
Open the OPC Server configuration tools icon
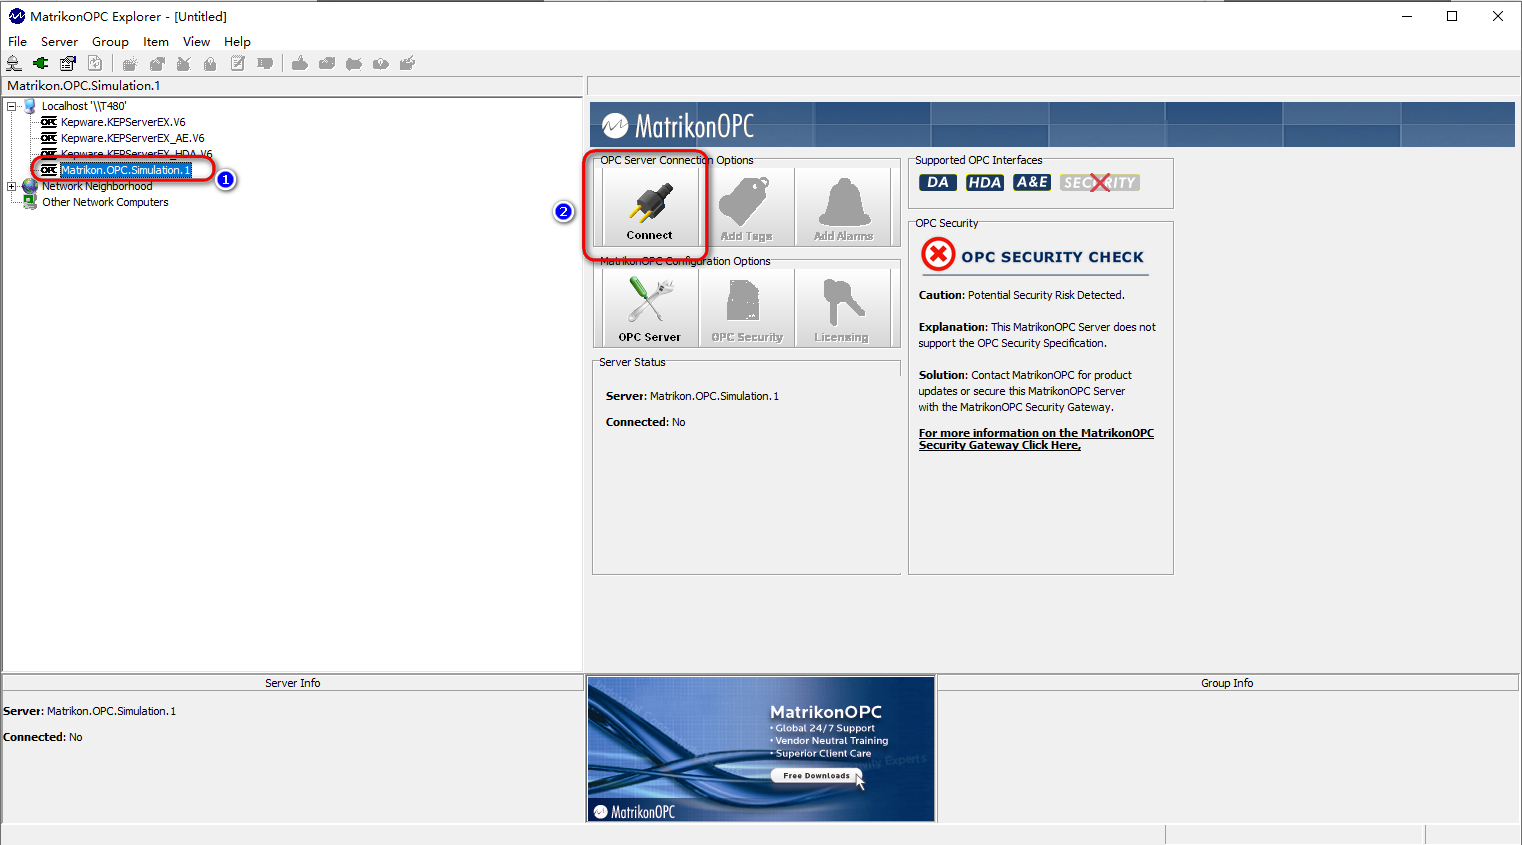649,308
